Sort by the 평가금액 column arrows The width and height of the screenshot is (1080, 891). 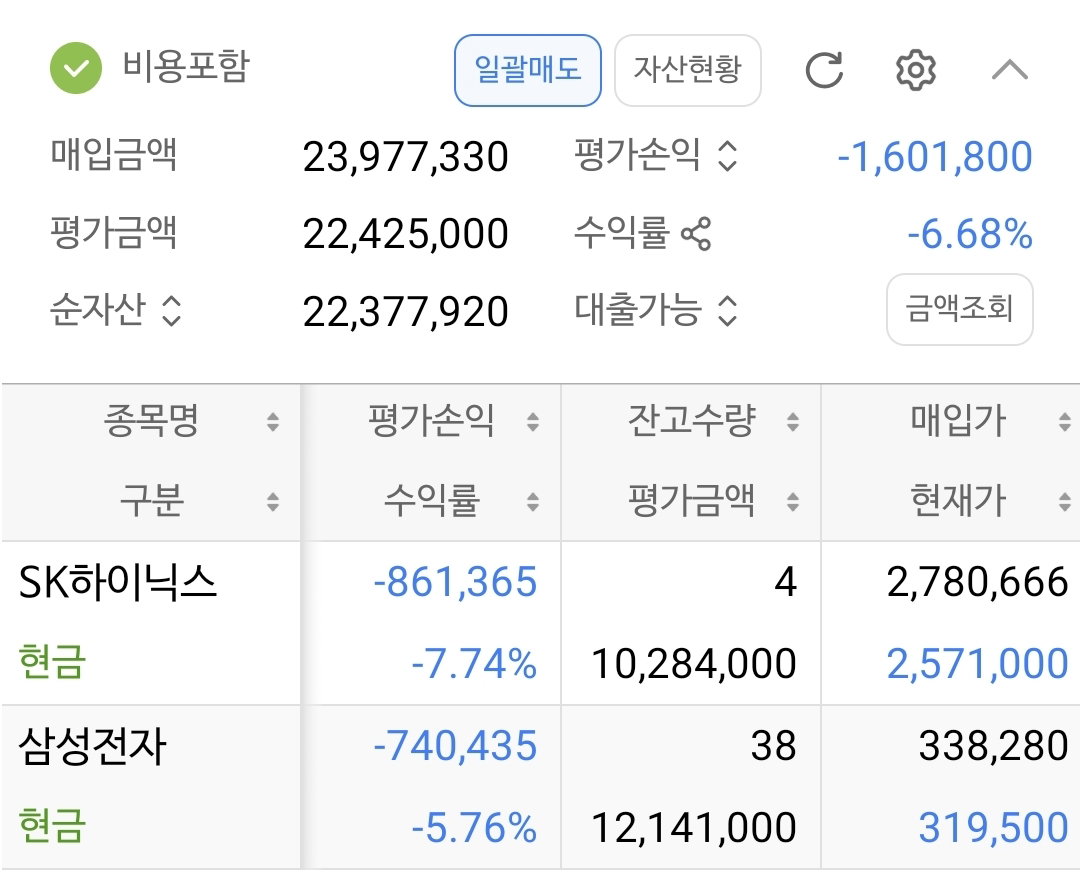(793, 501)
